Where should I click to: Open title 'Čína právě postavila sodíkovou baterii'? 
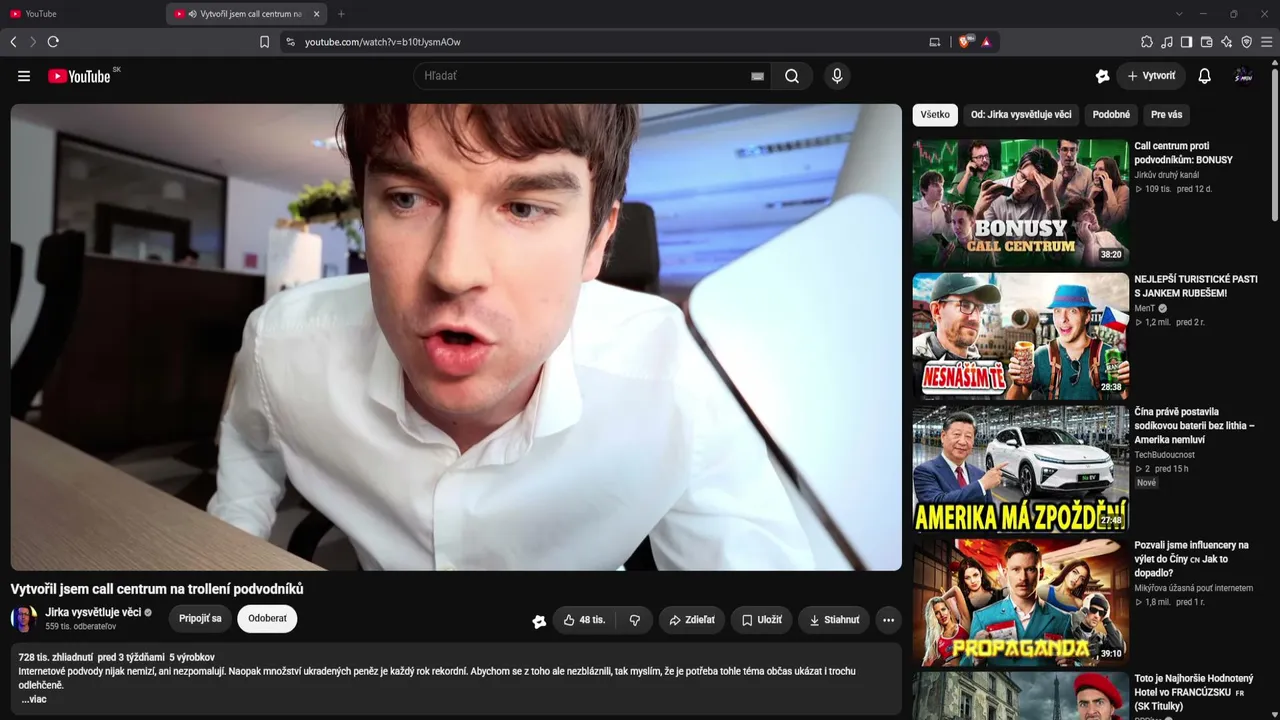pyautogui.click(x=1194, y=426)
